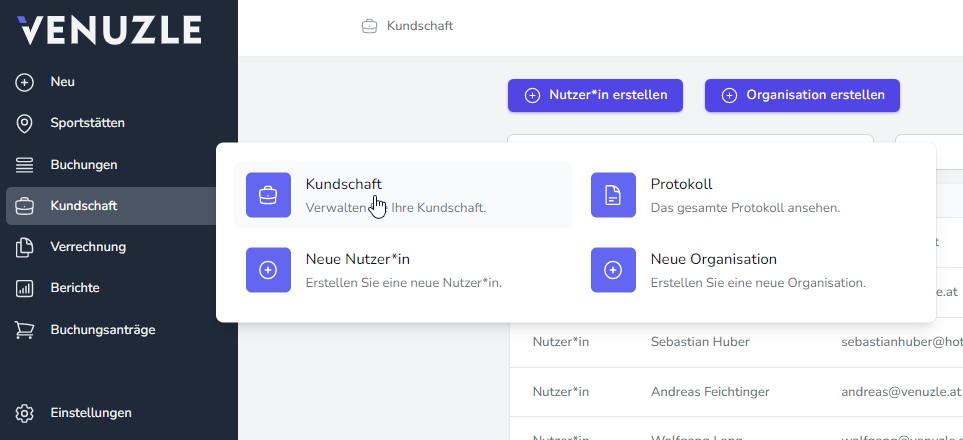Click the Berichte chart icon

25,288
